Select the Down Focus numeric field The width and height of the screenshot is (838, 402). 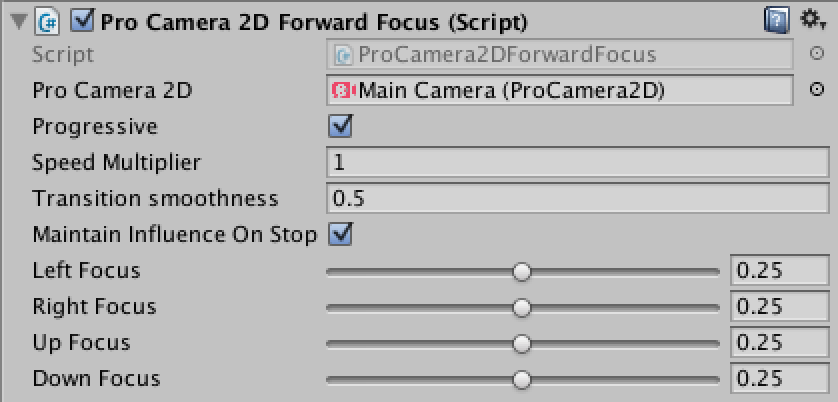[779, 378]
